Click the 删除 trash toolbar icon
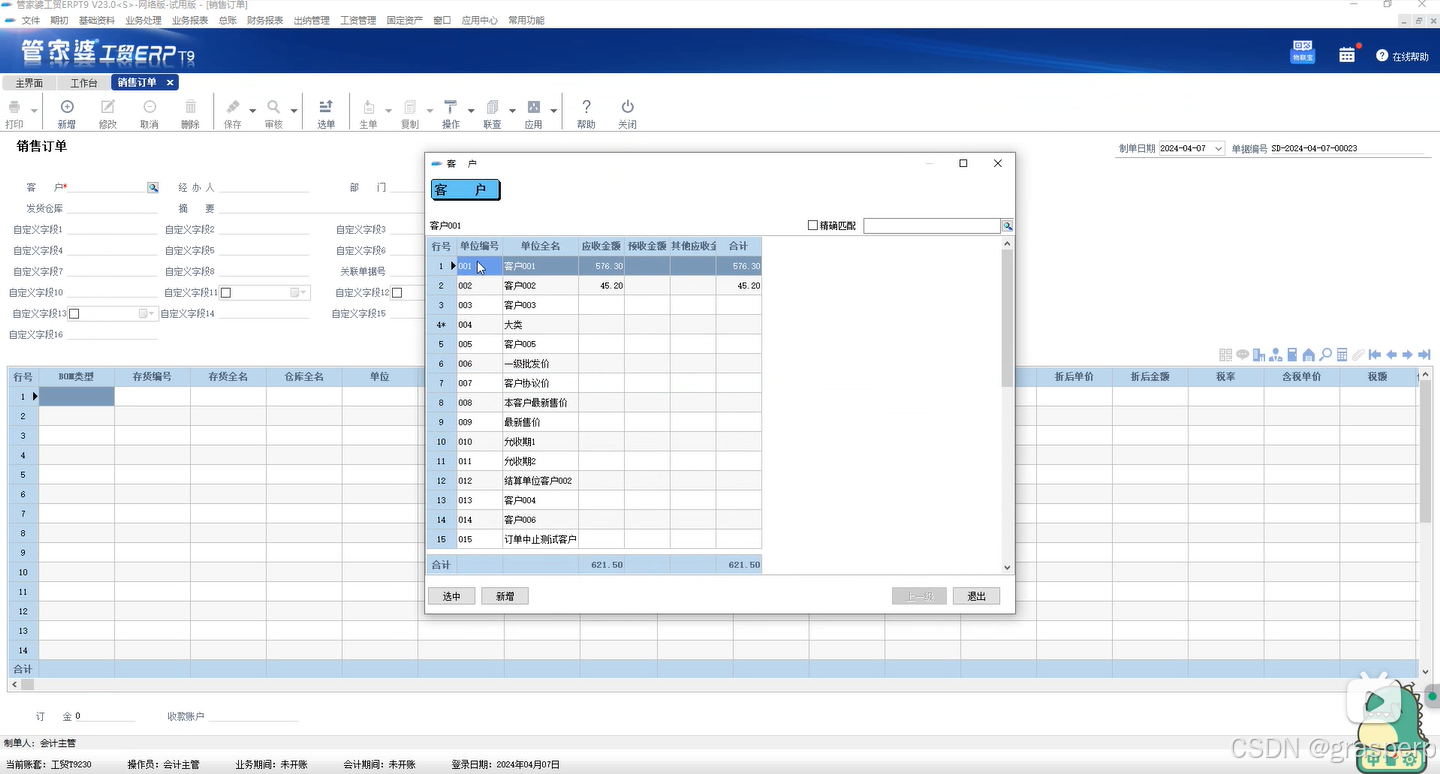 (190, 107)
